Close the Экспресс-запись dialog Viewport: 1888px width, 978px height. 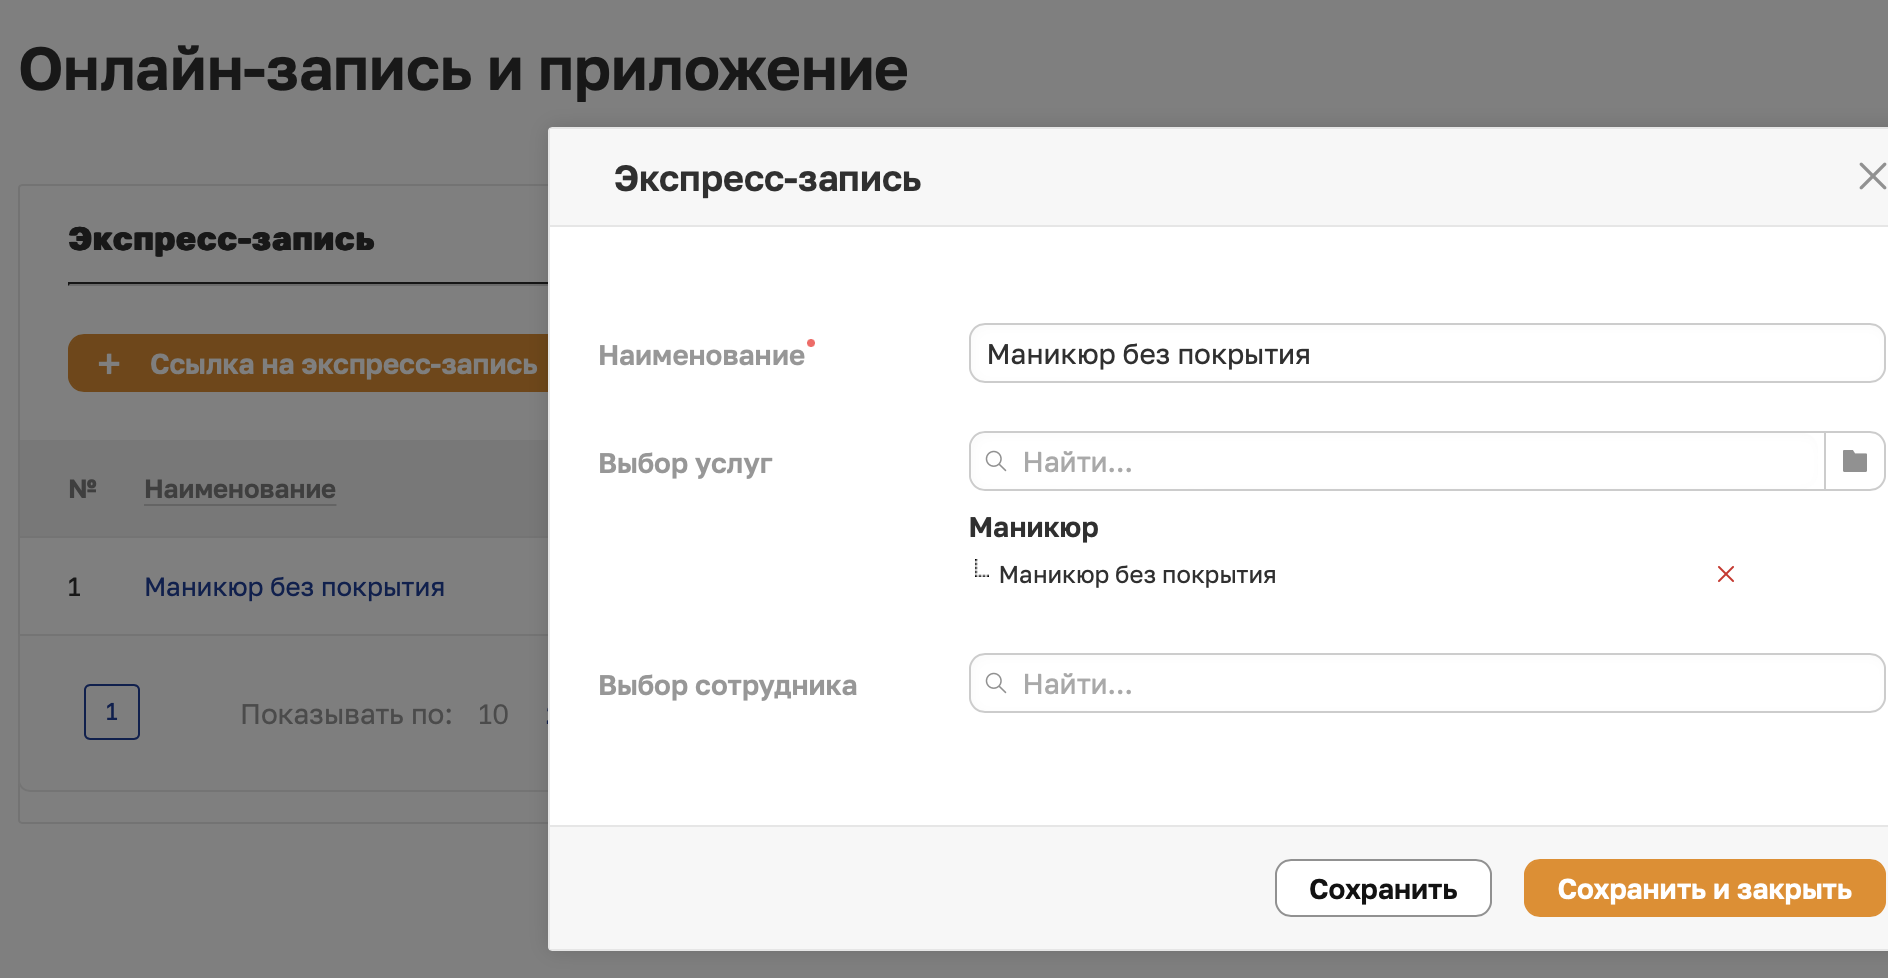pyautogui.click(x=1872, y=177)
